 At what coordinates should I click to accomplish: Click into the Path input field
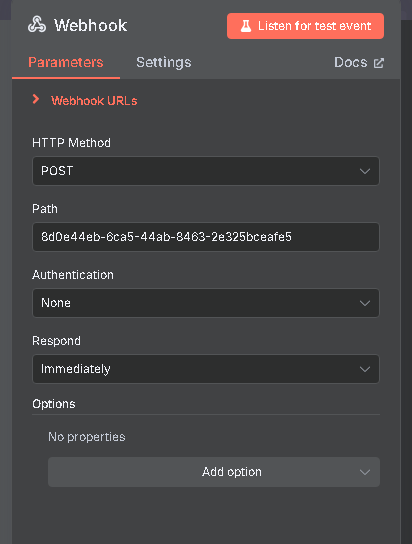coord(206,237)
